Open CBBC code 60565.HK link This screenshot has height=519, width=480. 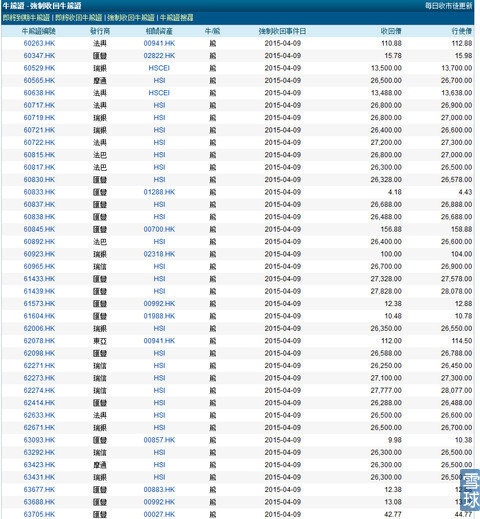[x=39, y=80]
